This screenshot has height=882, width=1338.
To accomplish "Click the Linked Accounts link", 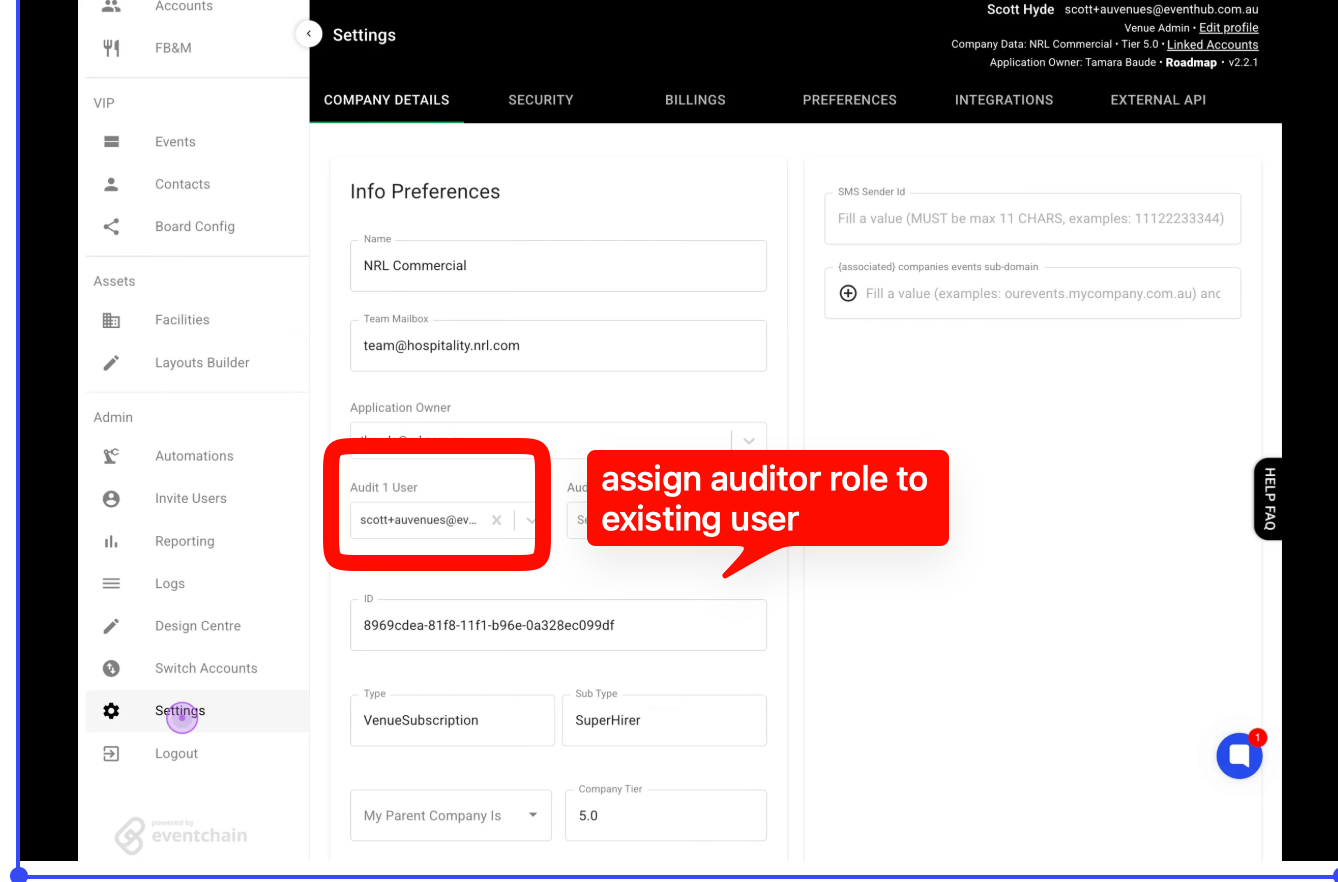I will point(1213,45).
